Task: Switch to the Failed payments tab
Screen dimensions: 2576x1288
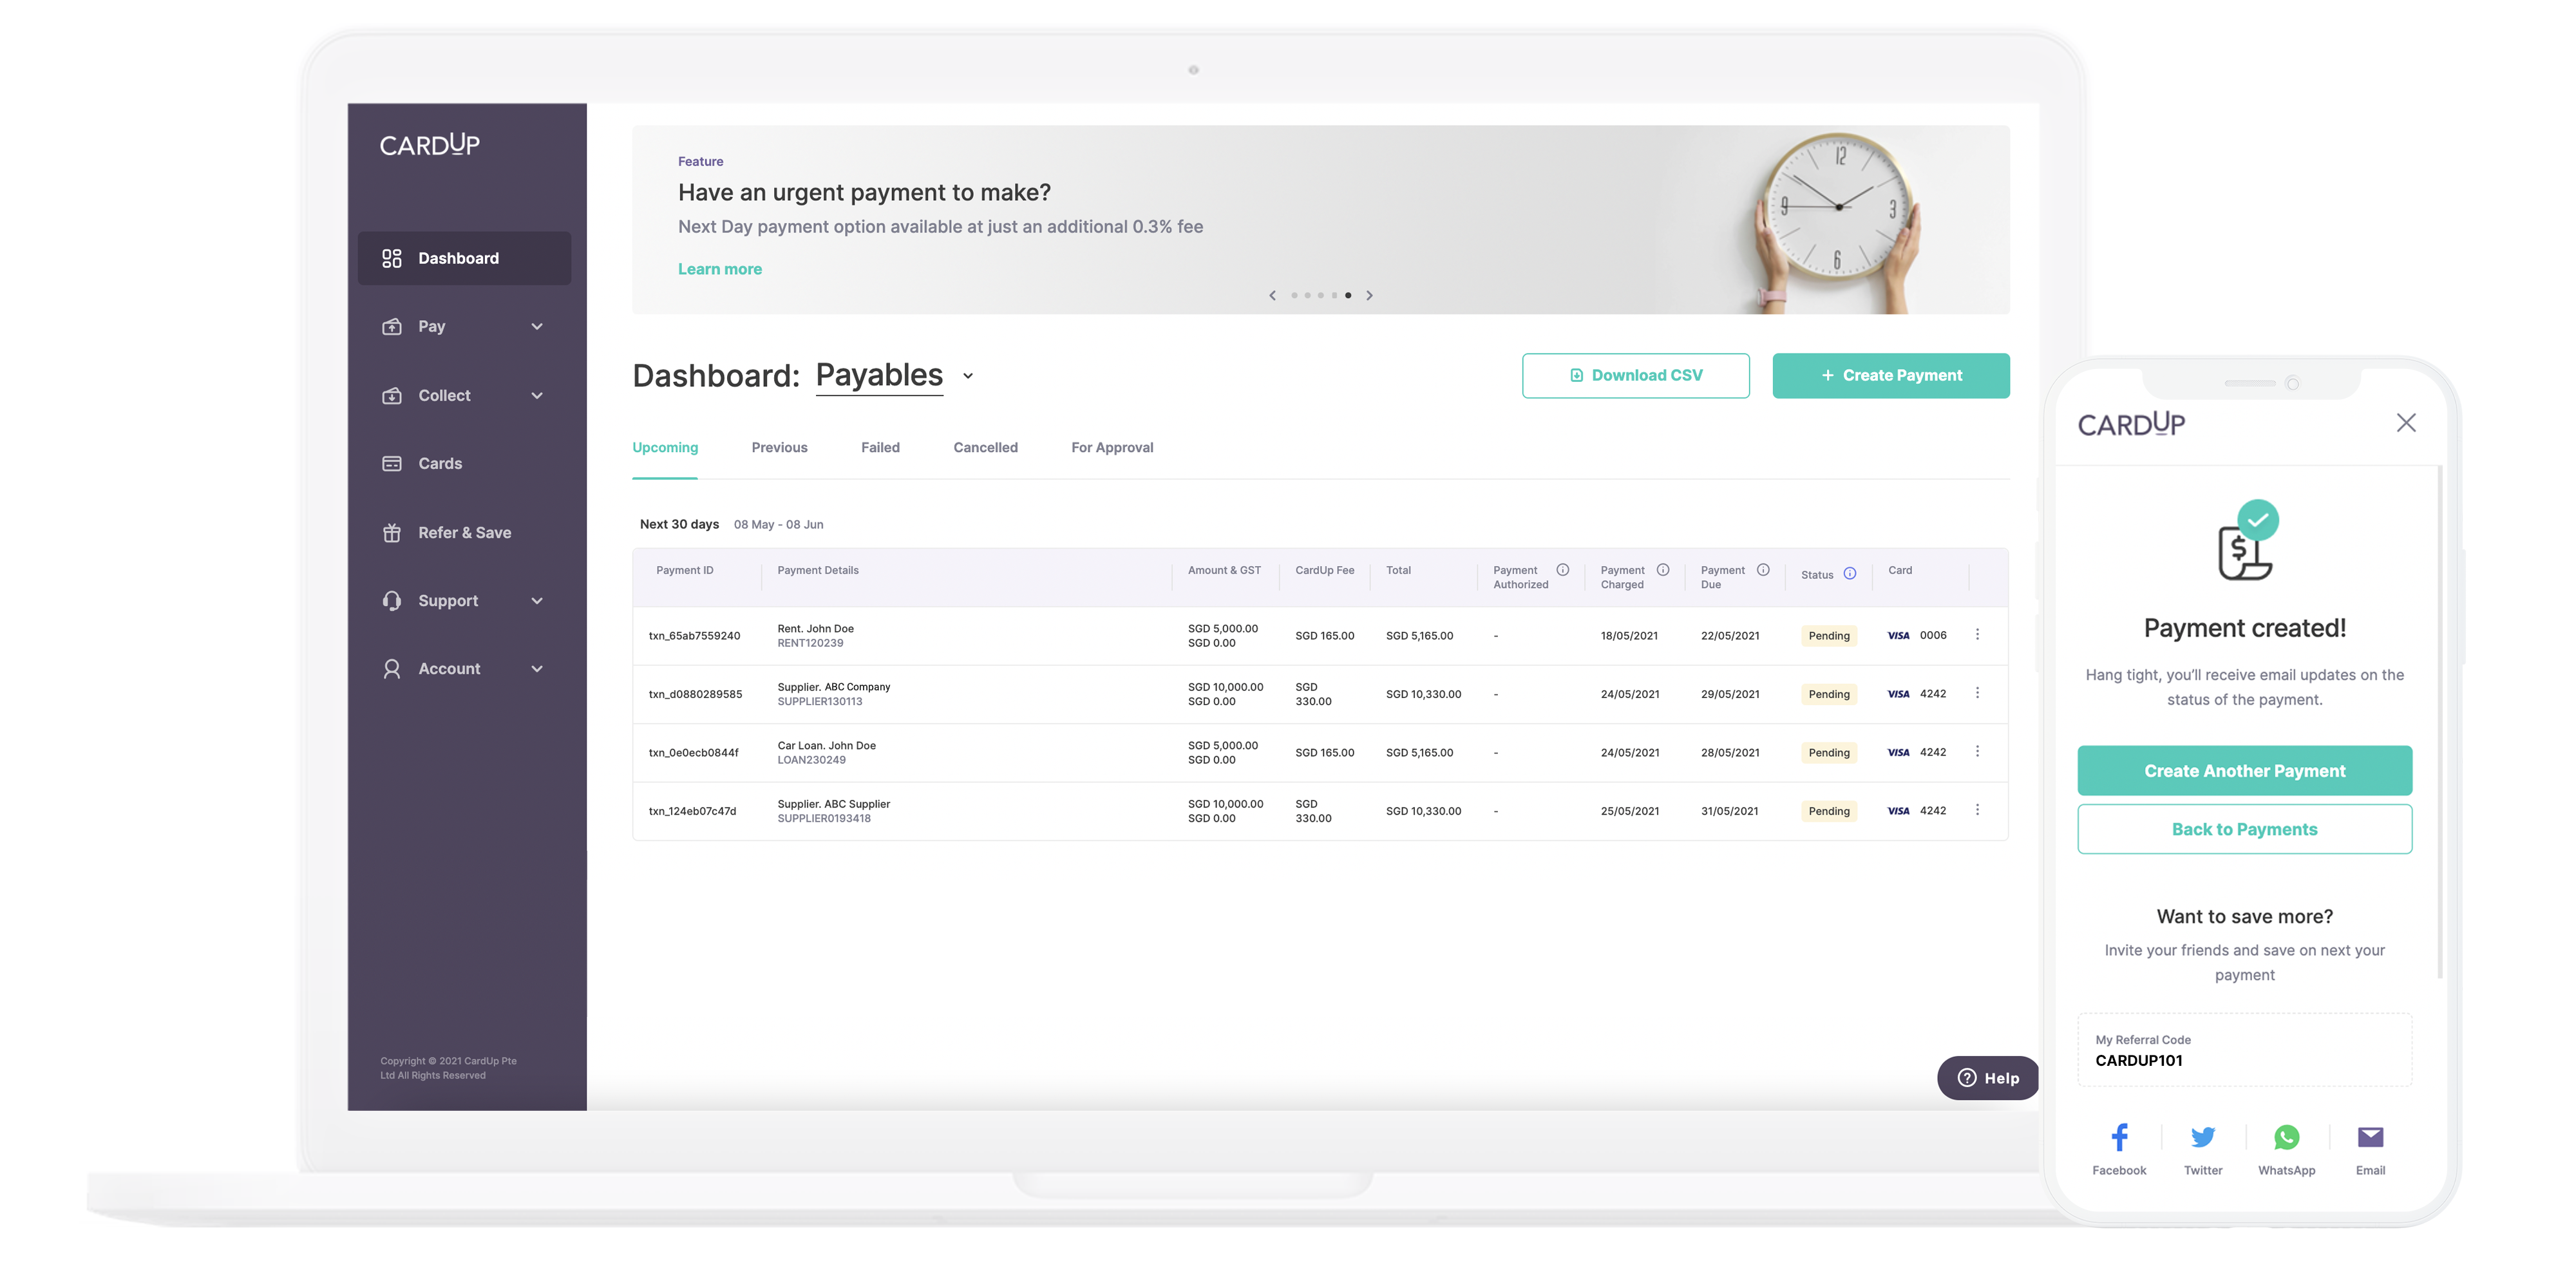Action: tap(880, 447)
